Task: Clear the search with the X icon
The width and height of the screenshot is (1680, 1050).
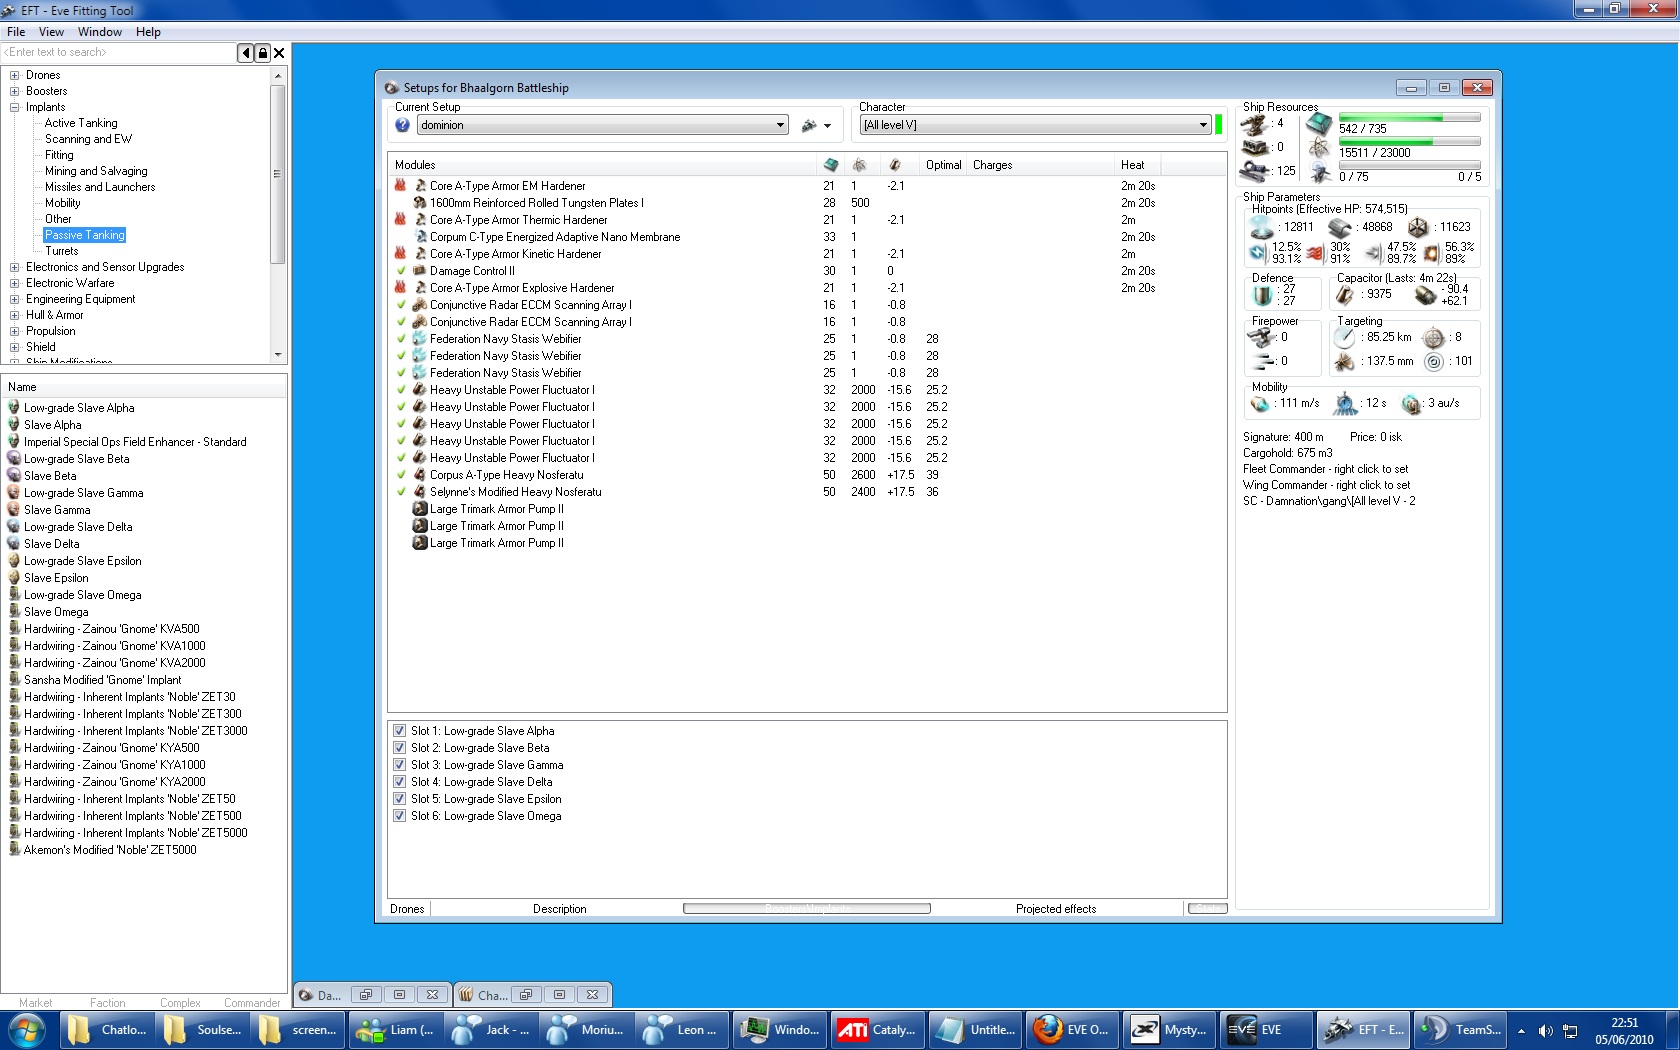Action: 279,53
